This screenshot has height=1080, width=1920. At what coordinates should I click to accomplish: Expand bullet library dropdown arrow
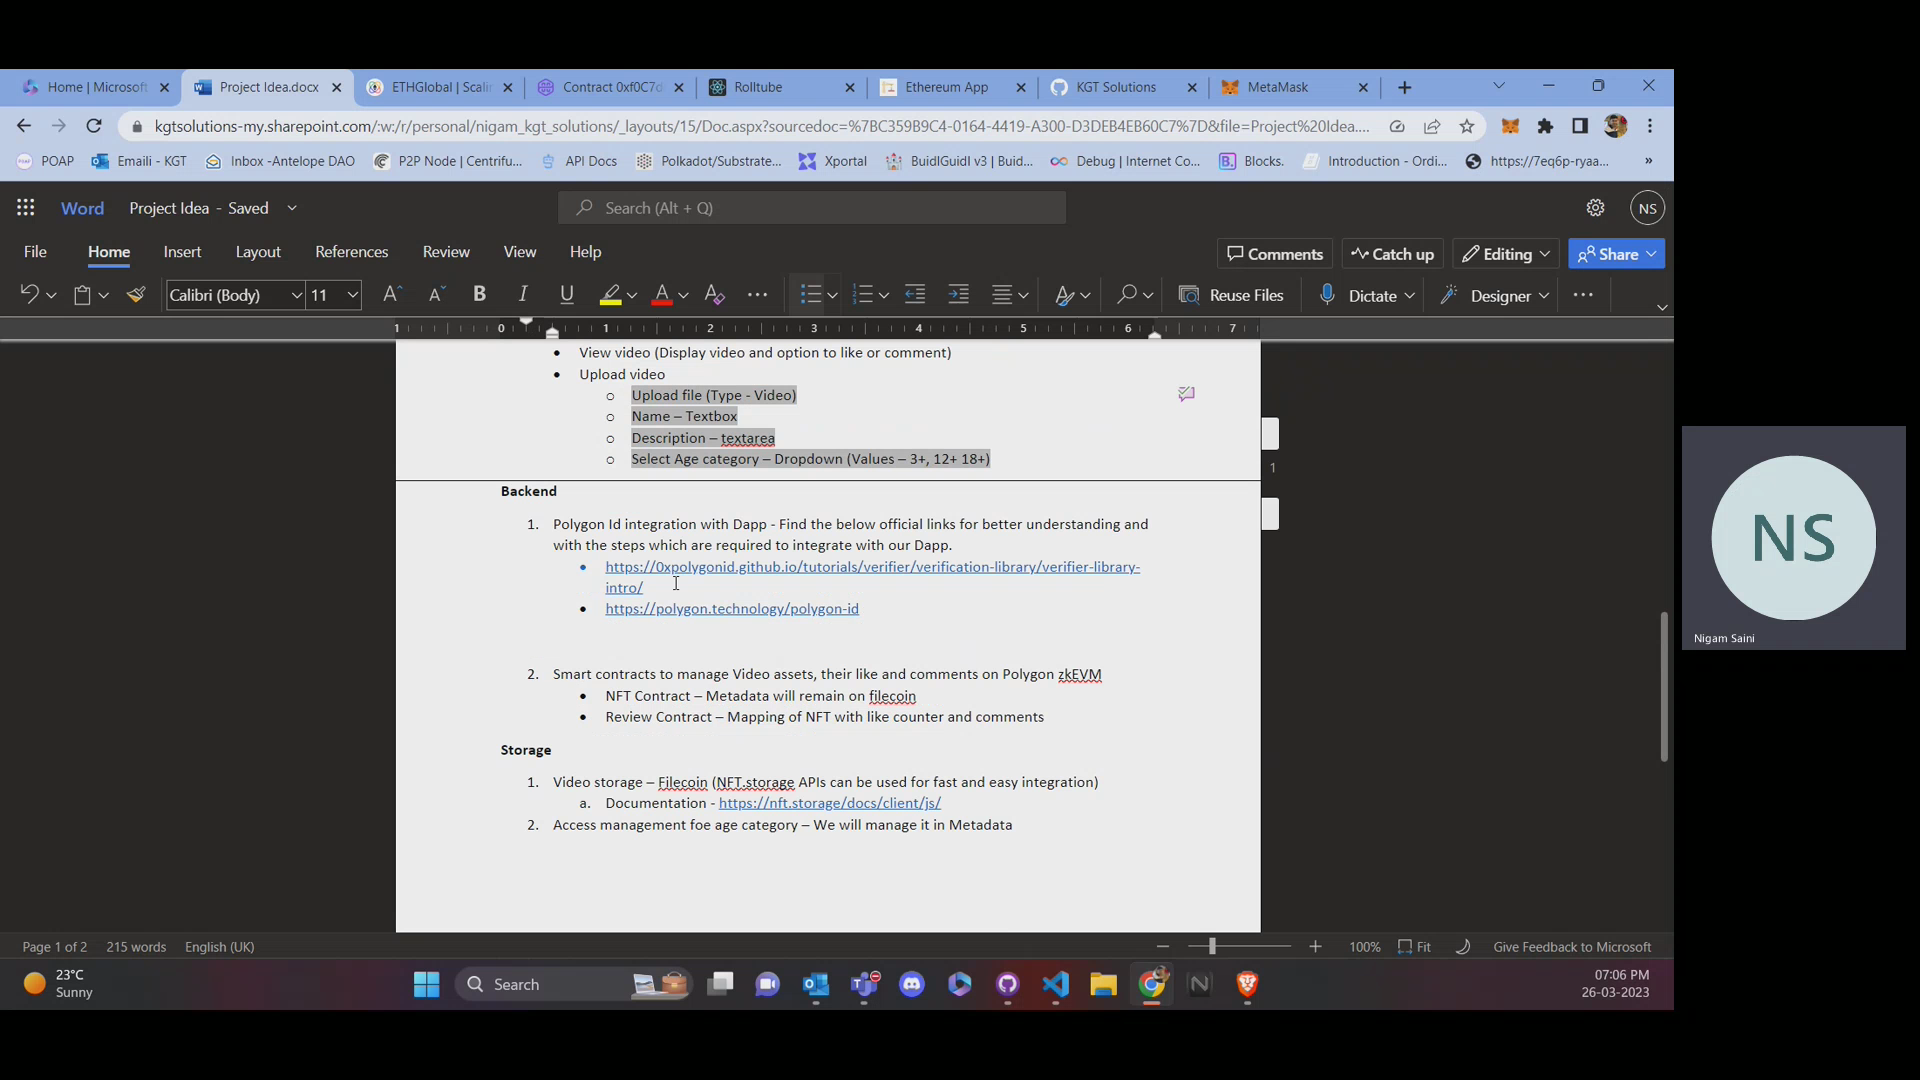pos(832,296)
